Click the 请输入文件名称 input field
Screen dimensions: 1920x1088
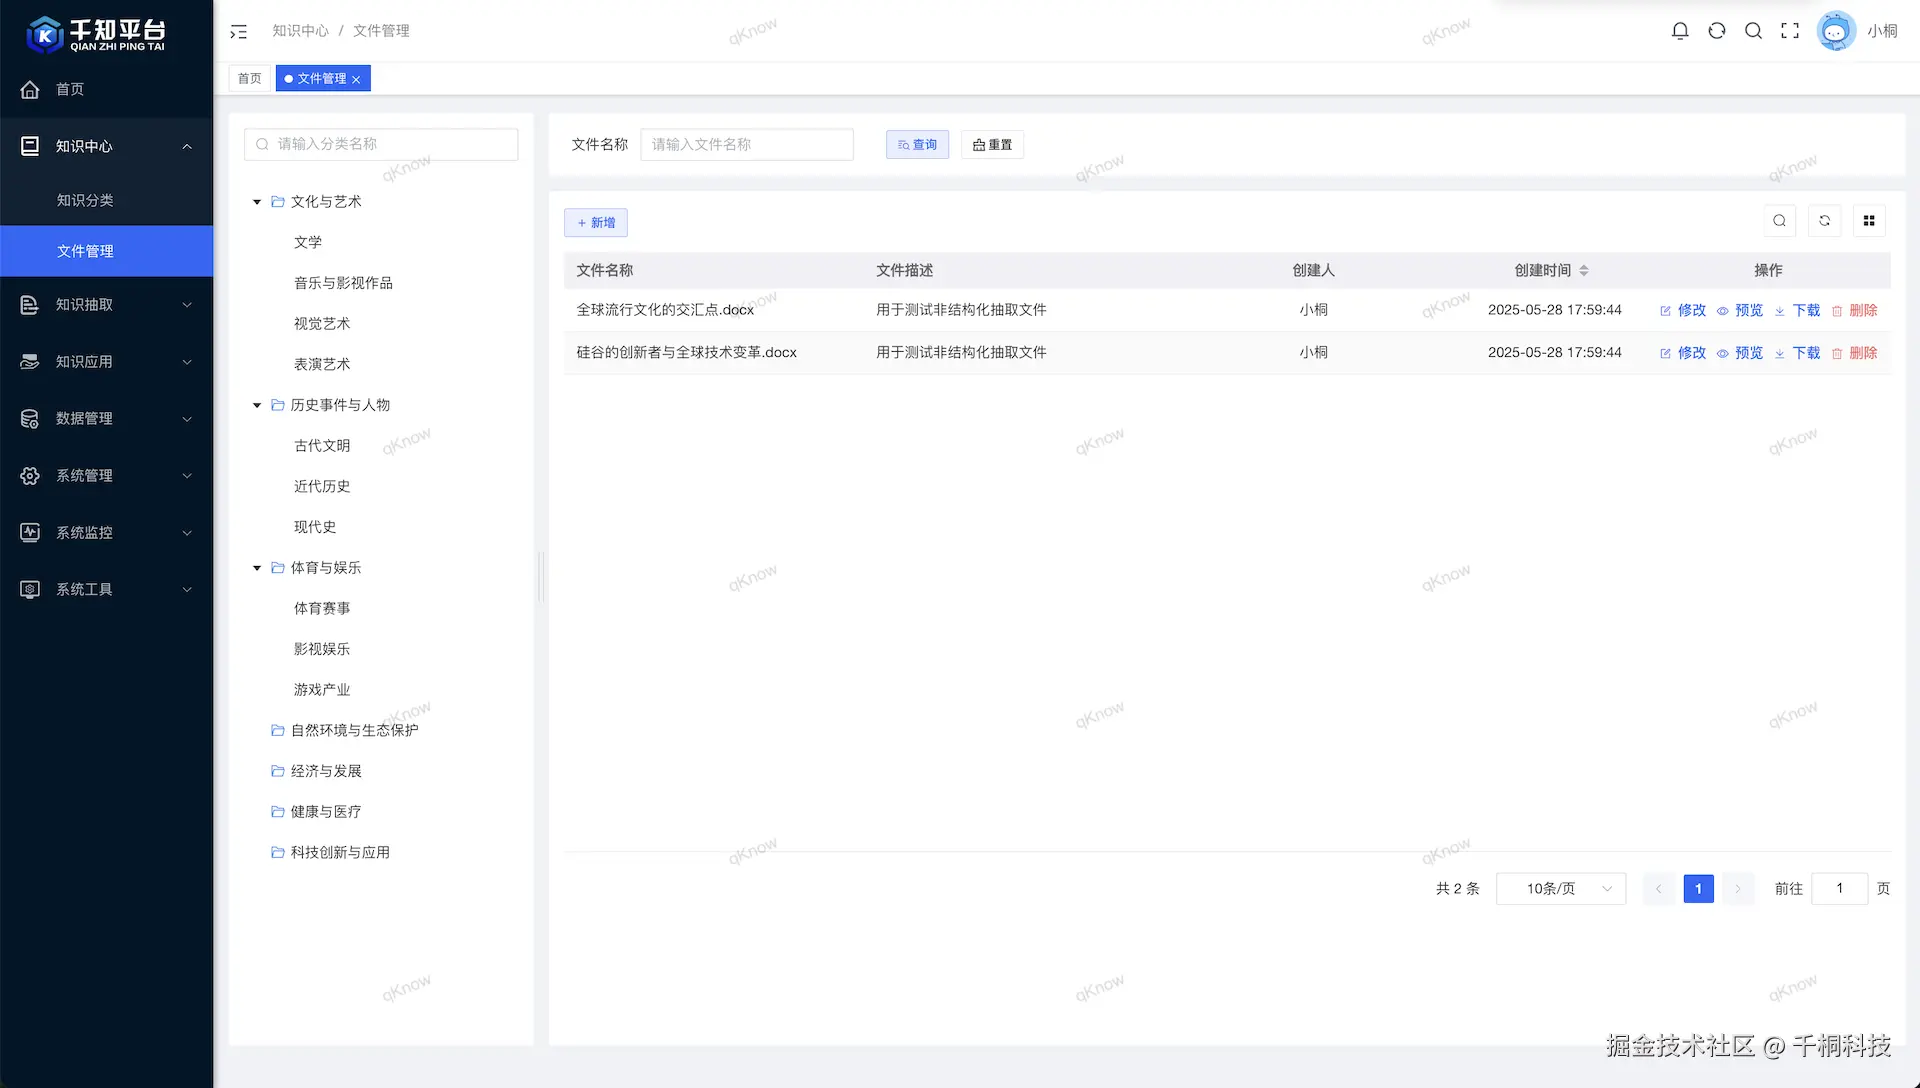click(x=746, y=145)
